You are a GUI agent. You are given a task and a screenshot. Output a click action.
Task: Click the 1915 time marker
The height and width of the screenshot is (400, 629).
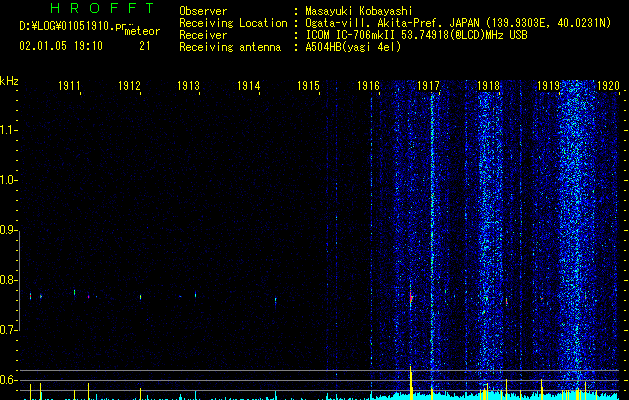(308, 85)
